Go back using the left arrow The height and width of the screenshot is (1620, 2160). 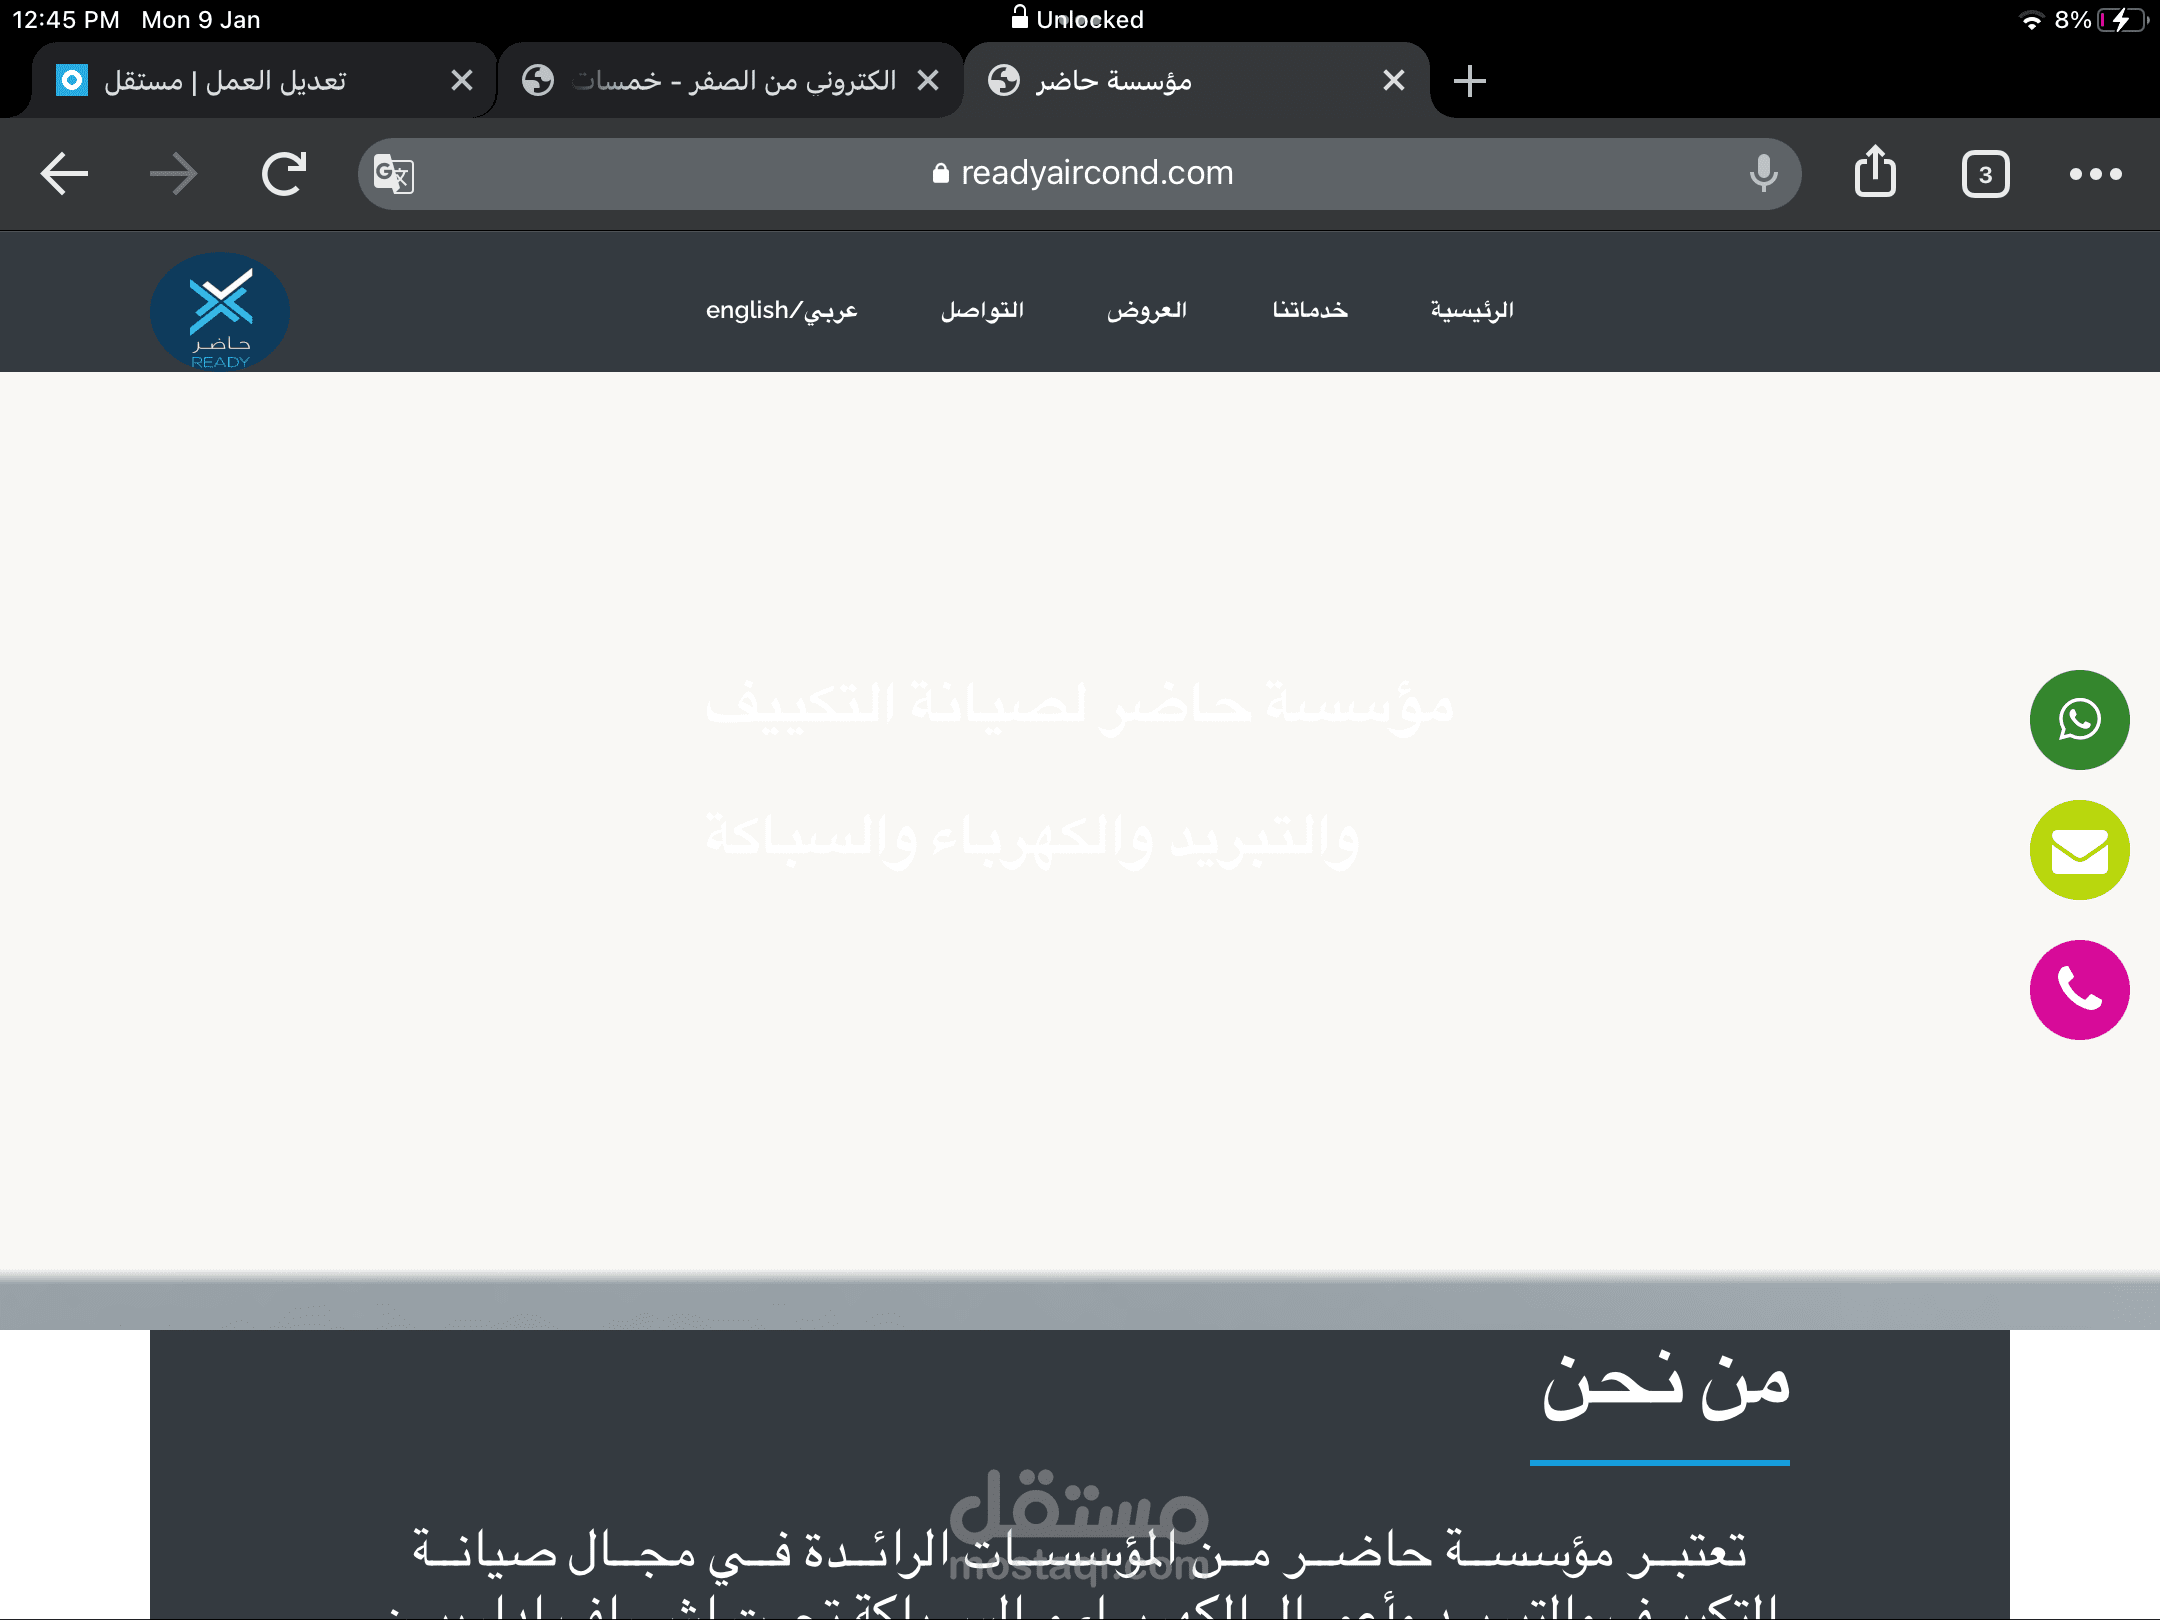[x=65, y=174]
